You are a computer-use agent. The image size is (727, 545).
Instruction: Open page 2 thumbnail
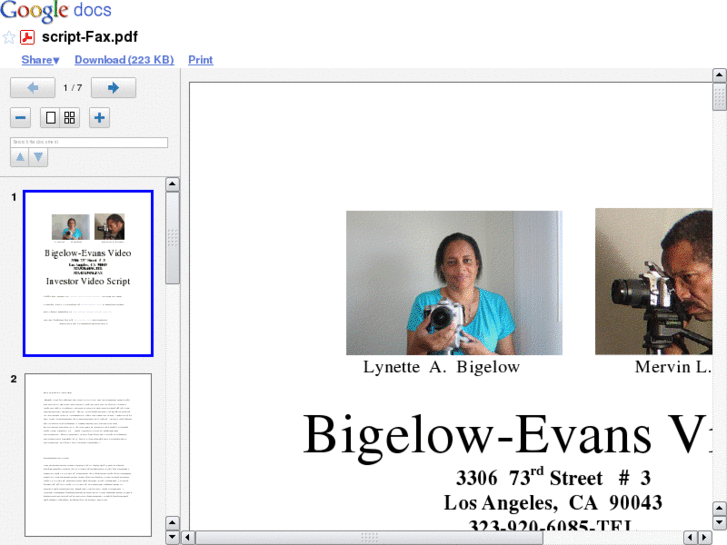88,455
